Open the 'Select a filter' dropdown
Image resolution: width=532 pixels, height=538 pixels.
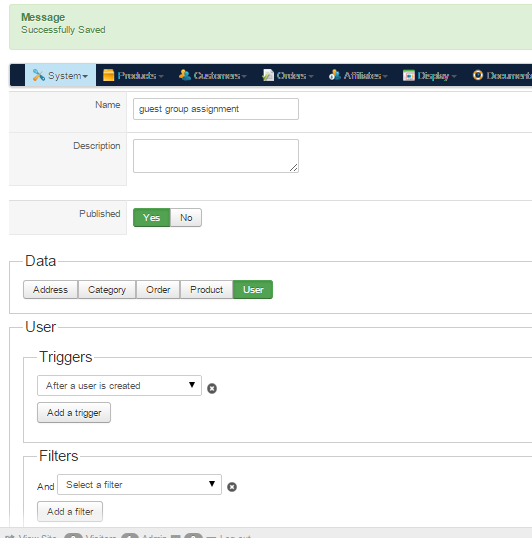[139, 484]
